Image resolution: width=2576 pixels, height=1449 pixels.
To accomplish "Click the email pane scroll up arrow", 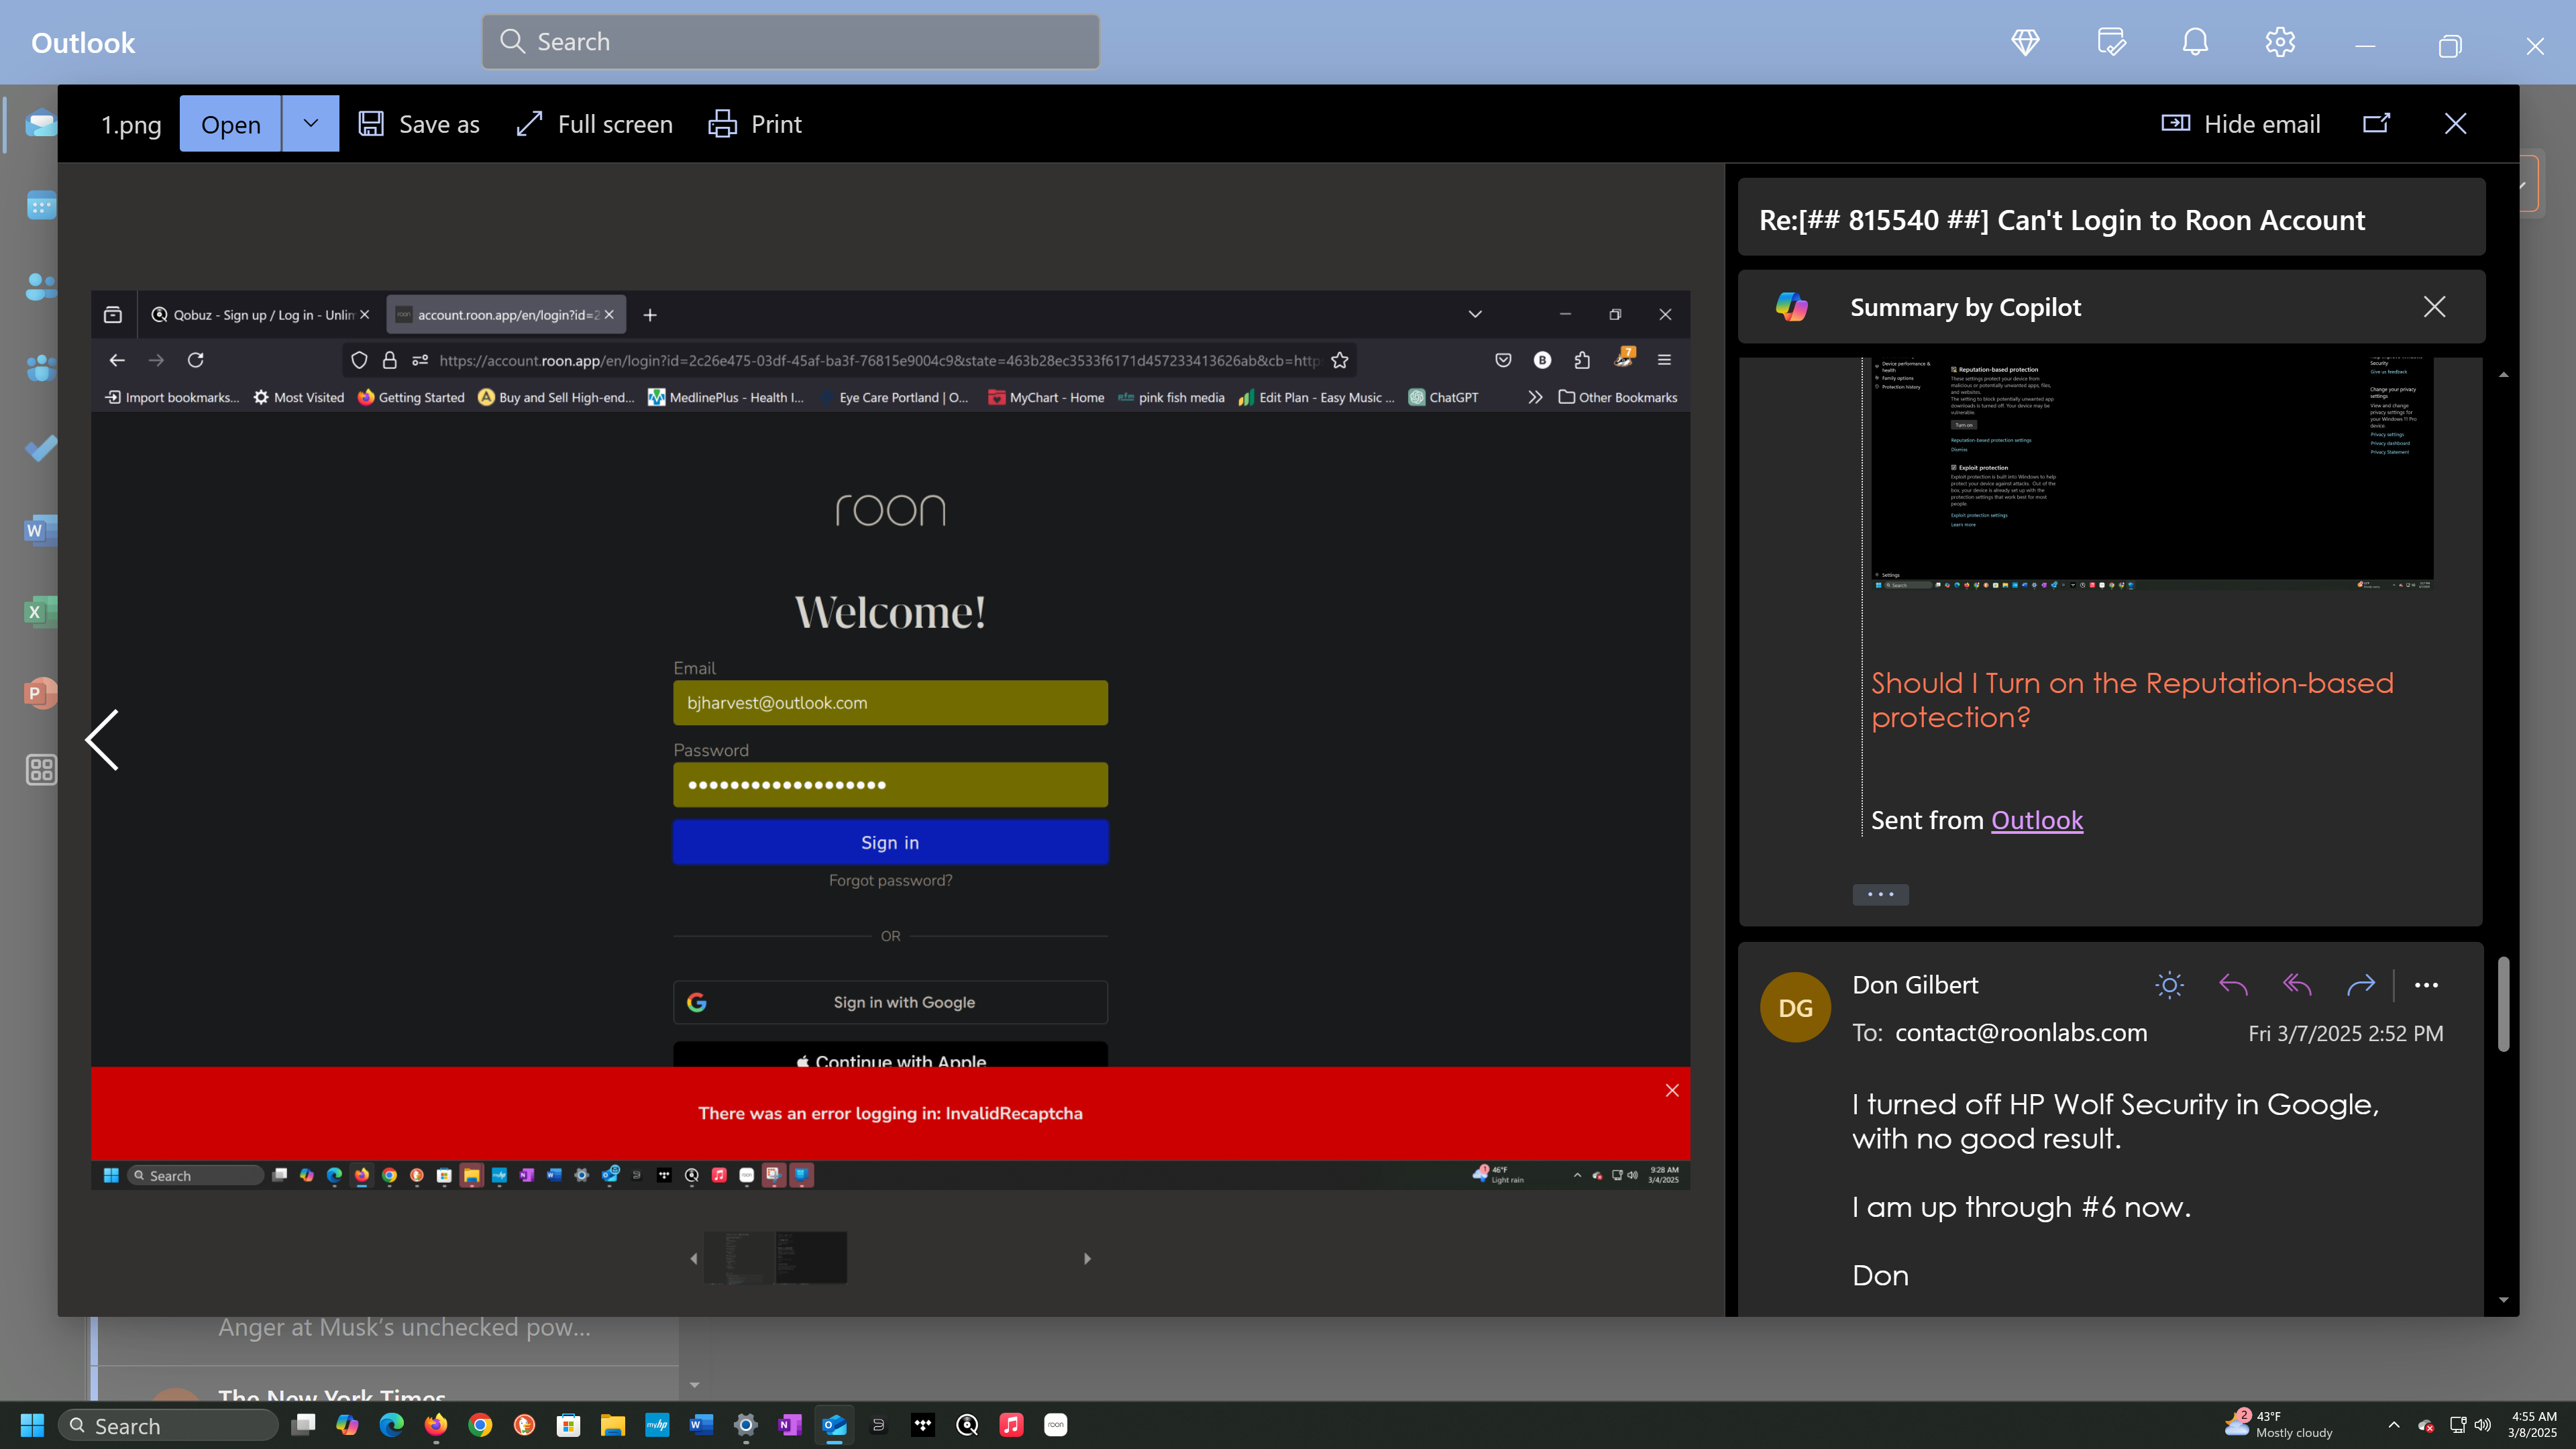I will click(x=2503, y=374).
